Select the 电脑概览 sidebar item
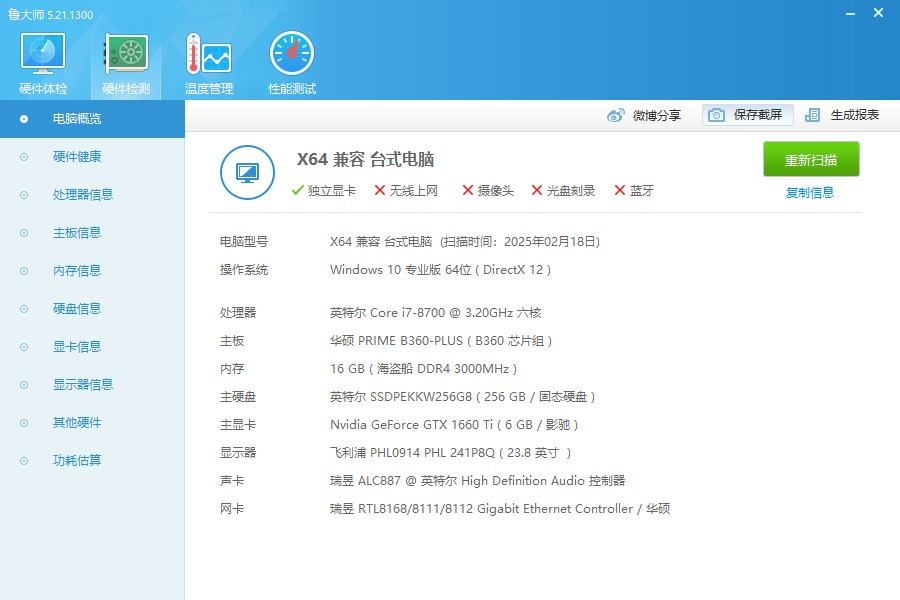Viewport: 900px width, 600px height. pos(92,119)
